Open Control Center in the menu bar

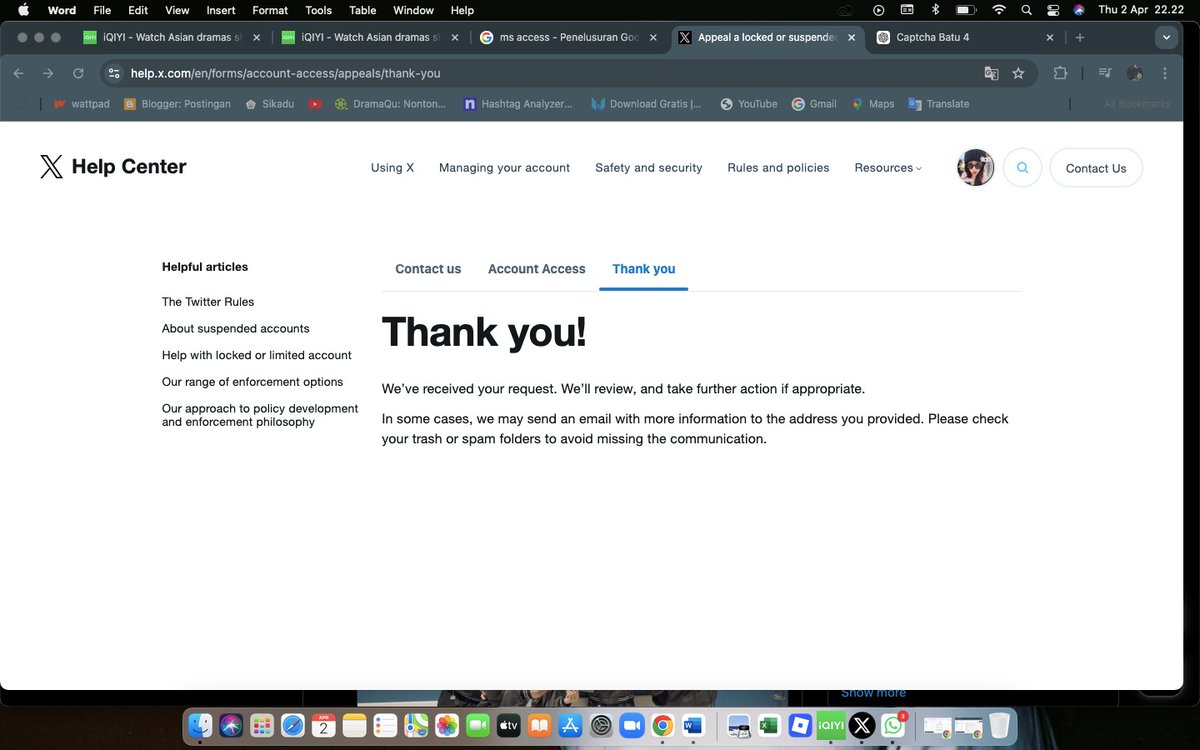pyautogui.click(x=1053, y=10)
